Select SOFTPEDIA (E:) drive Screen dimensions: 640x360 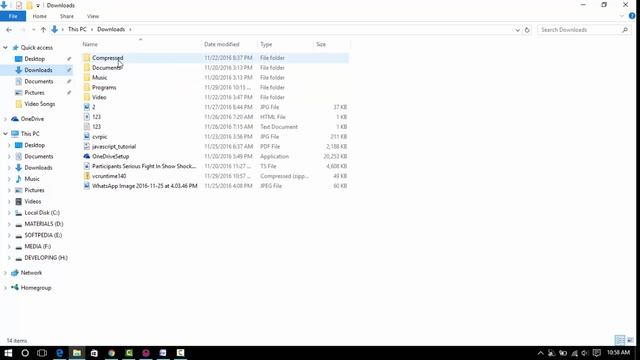point(43,236)
